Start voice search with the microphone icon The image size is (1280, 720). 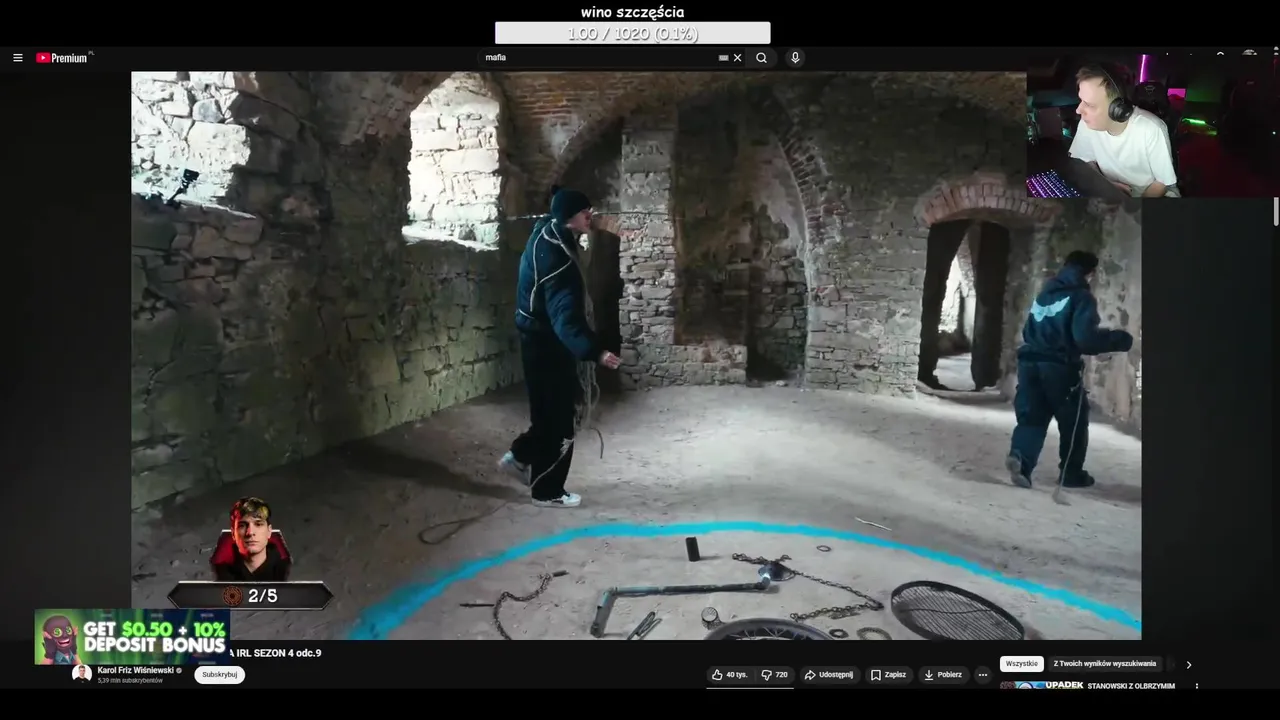(x=795, y=58)
